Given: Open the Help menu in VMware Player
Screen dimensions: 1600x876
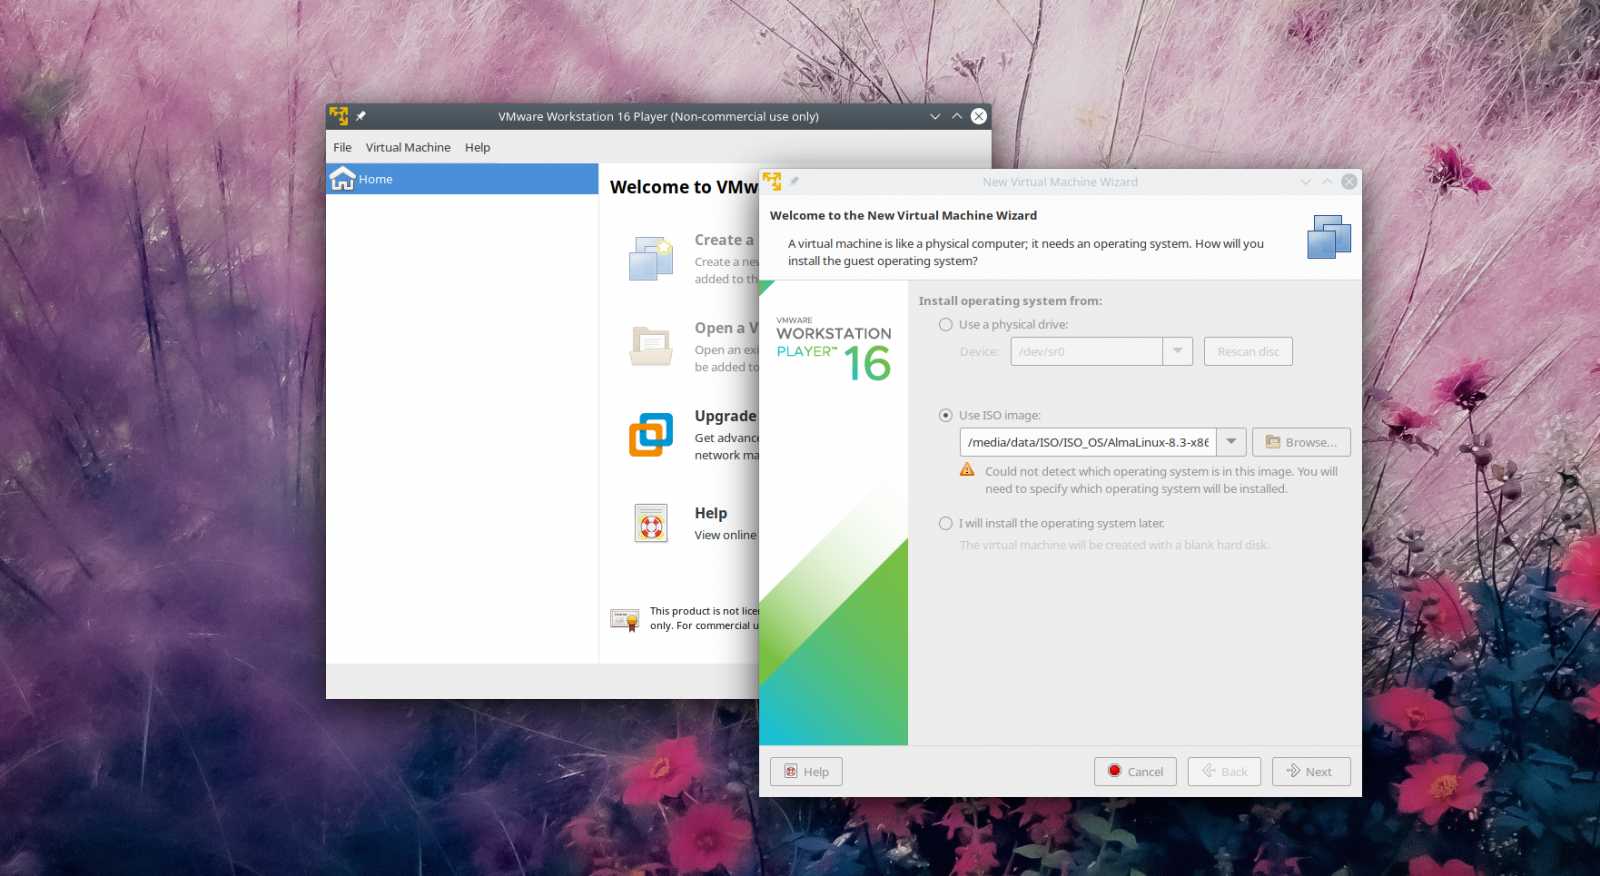Looking at the screenshot, I should point(477,147).
